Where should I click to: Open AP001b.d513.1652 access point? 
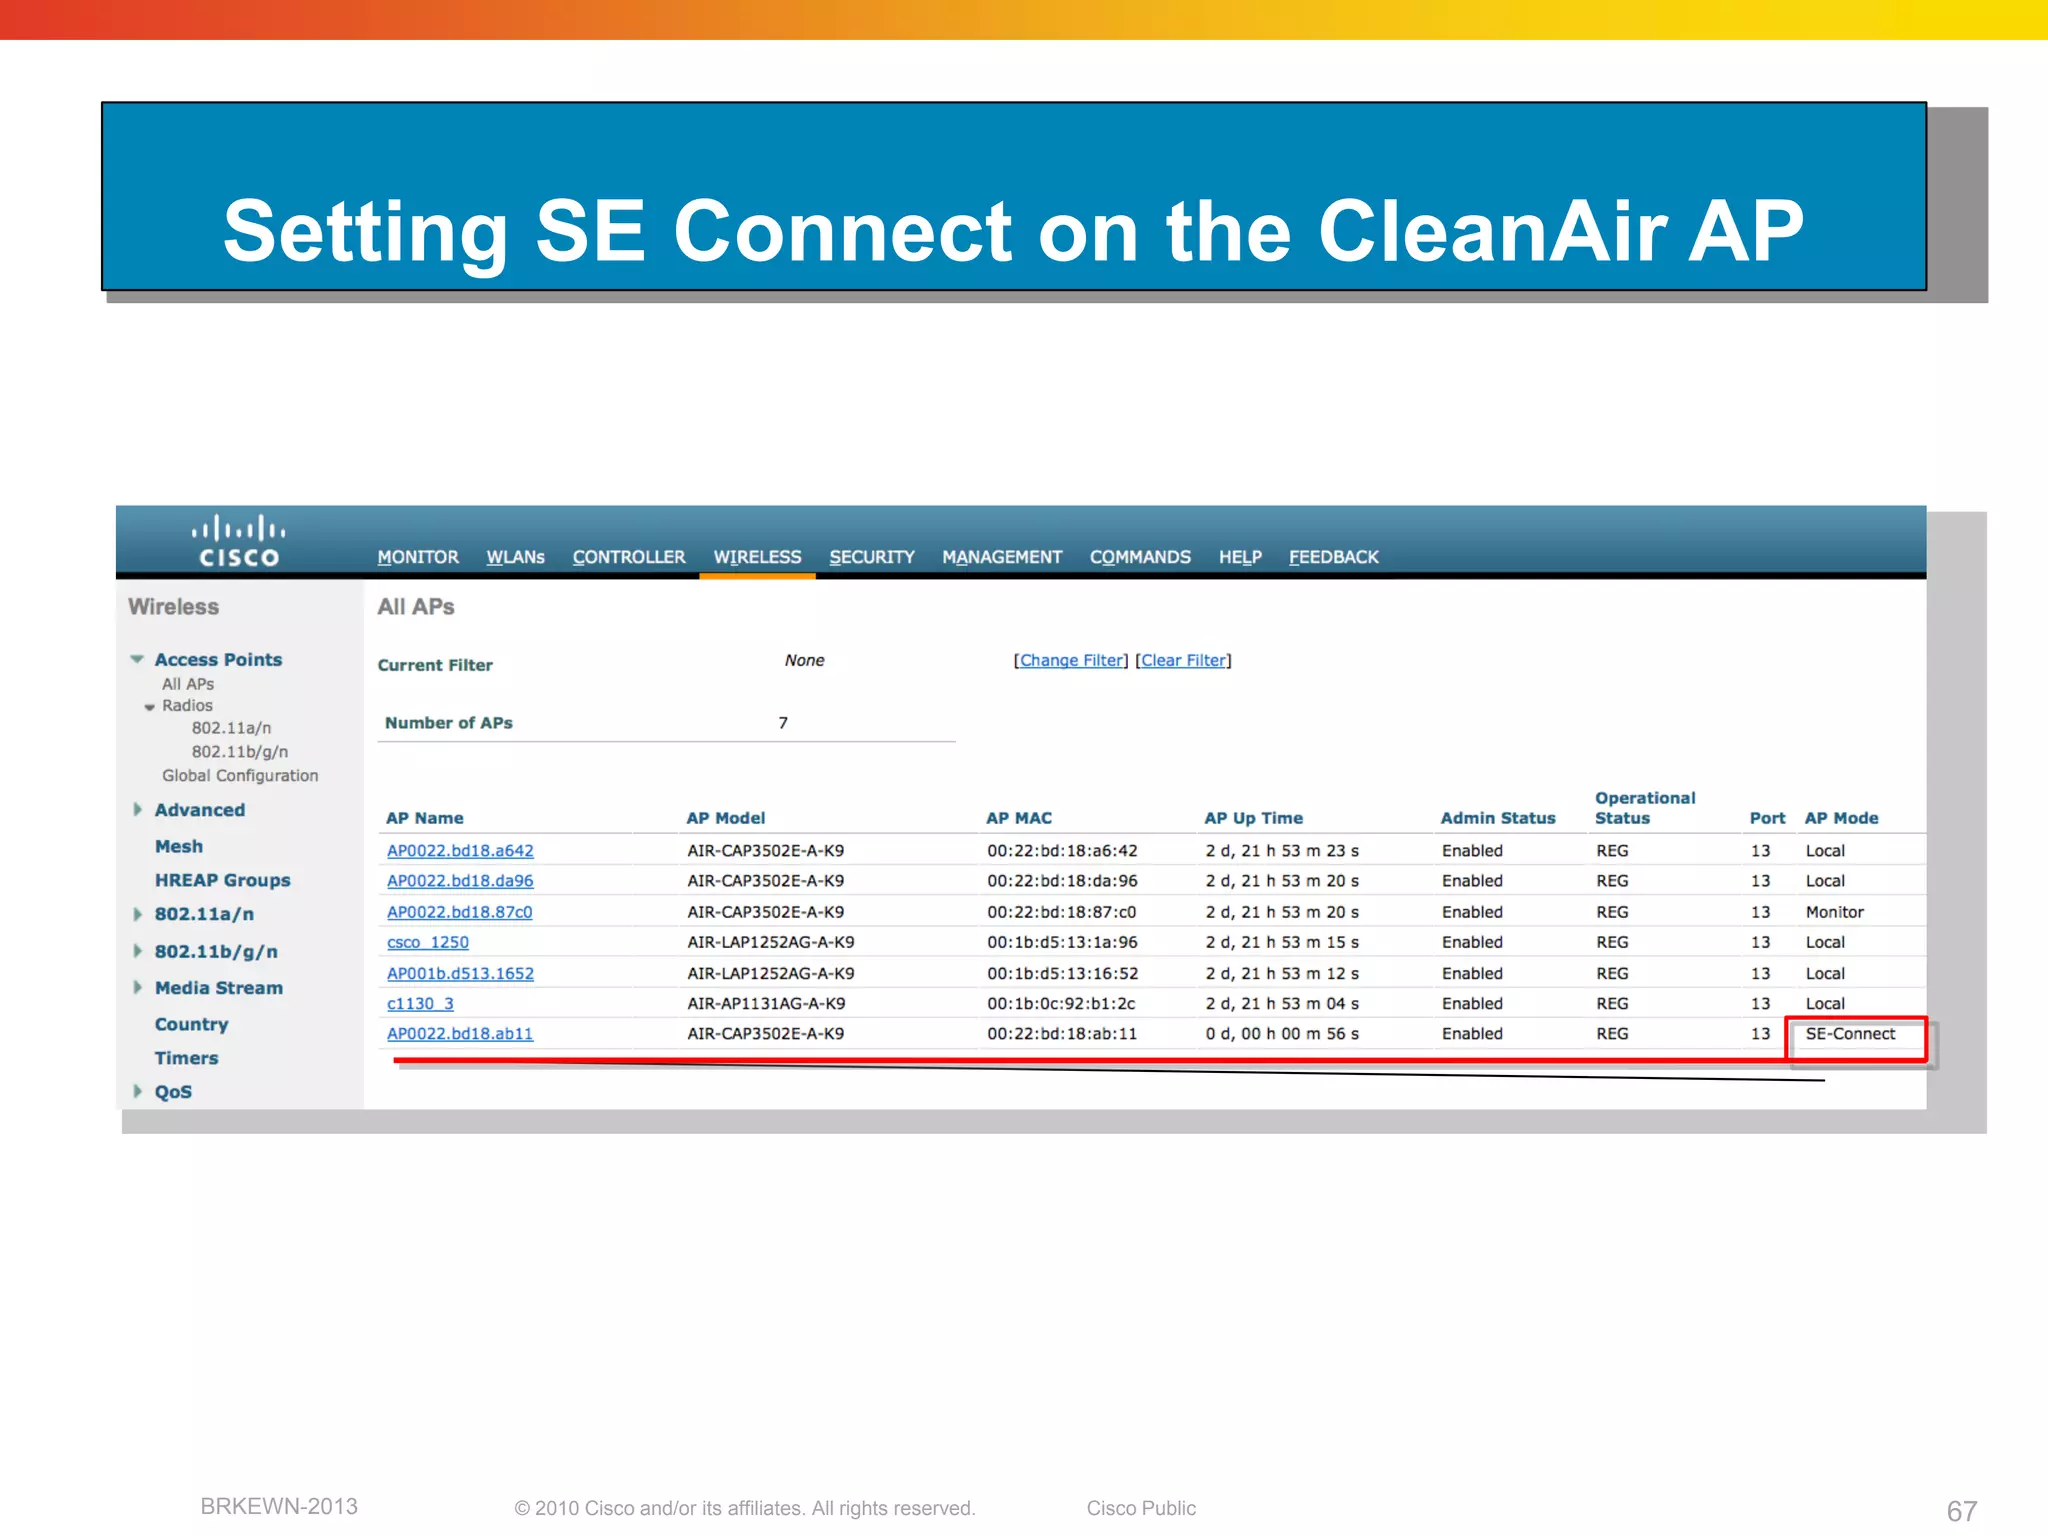[460, 973]
